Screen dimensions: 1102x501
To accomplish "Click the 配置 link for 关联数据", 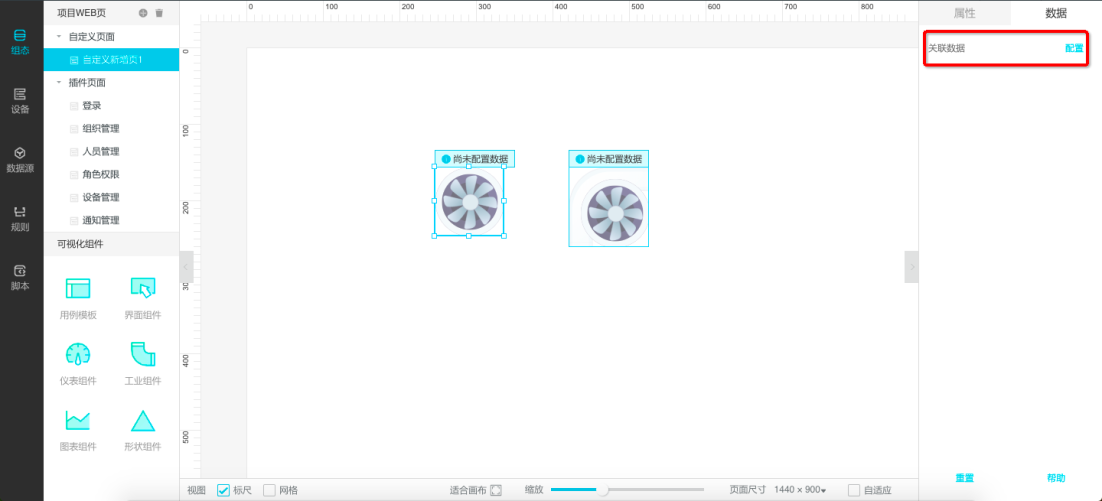I will [1074, 48].
